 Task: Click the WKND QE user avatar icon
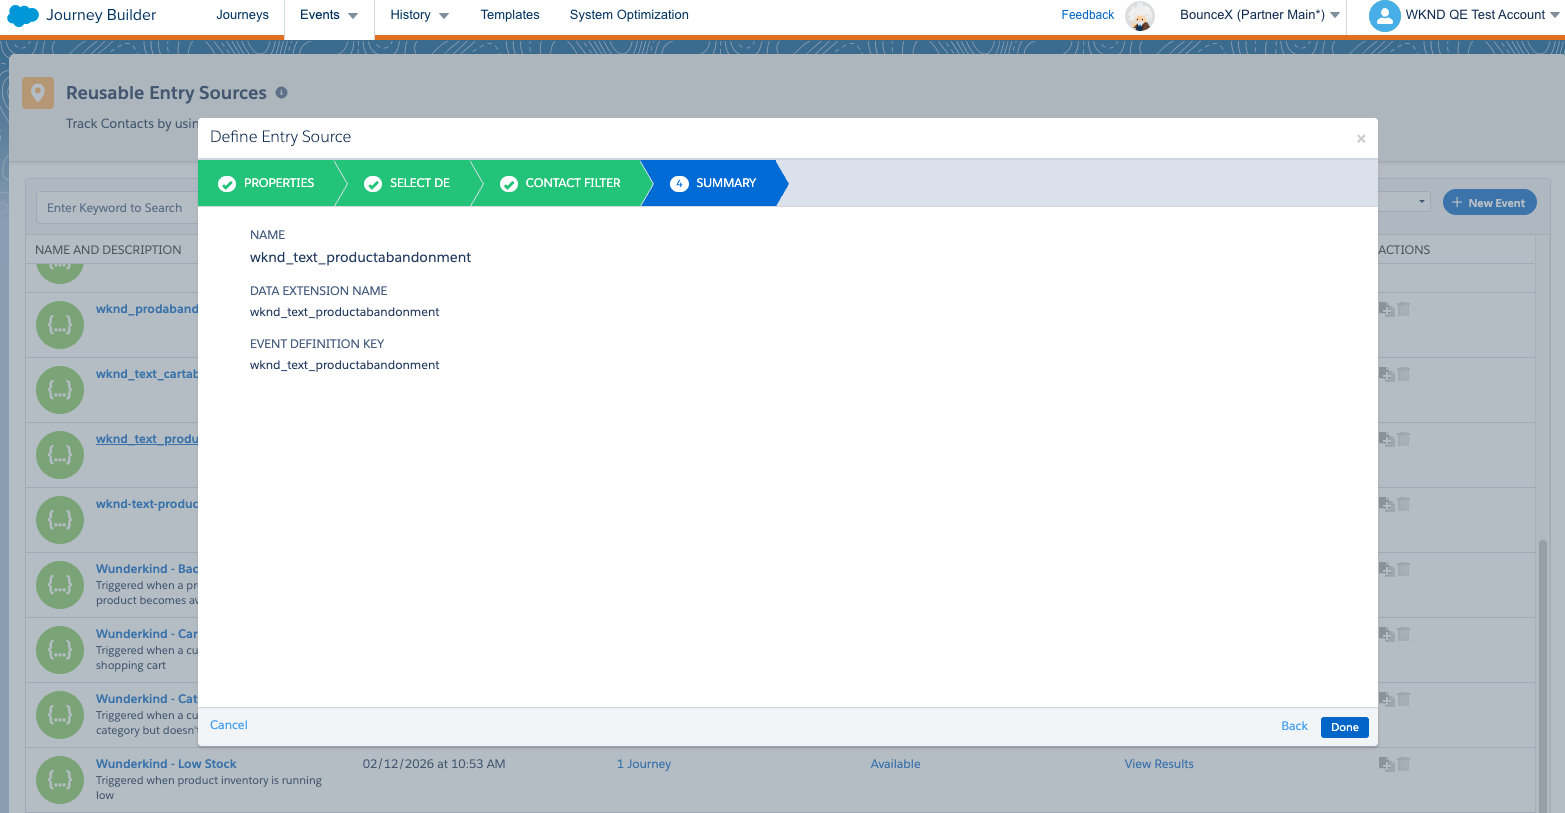(1384, 15)
